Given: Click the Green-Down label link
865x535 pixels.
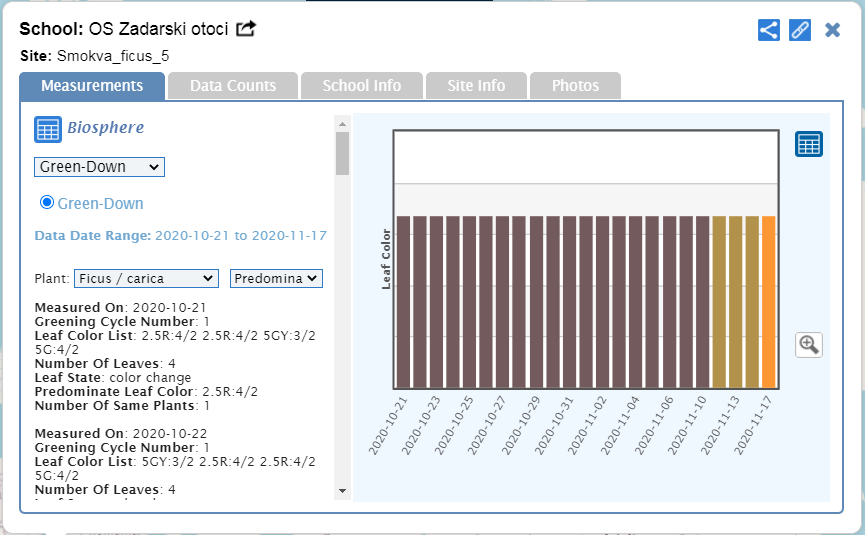Looking at the screenshot, I should [100, 203].
